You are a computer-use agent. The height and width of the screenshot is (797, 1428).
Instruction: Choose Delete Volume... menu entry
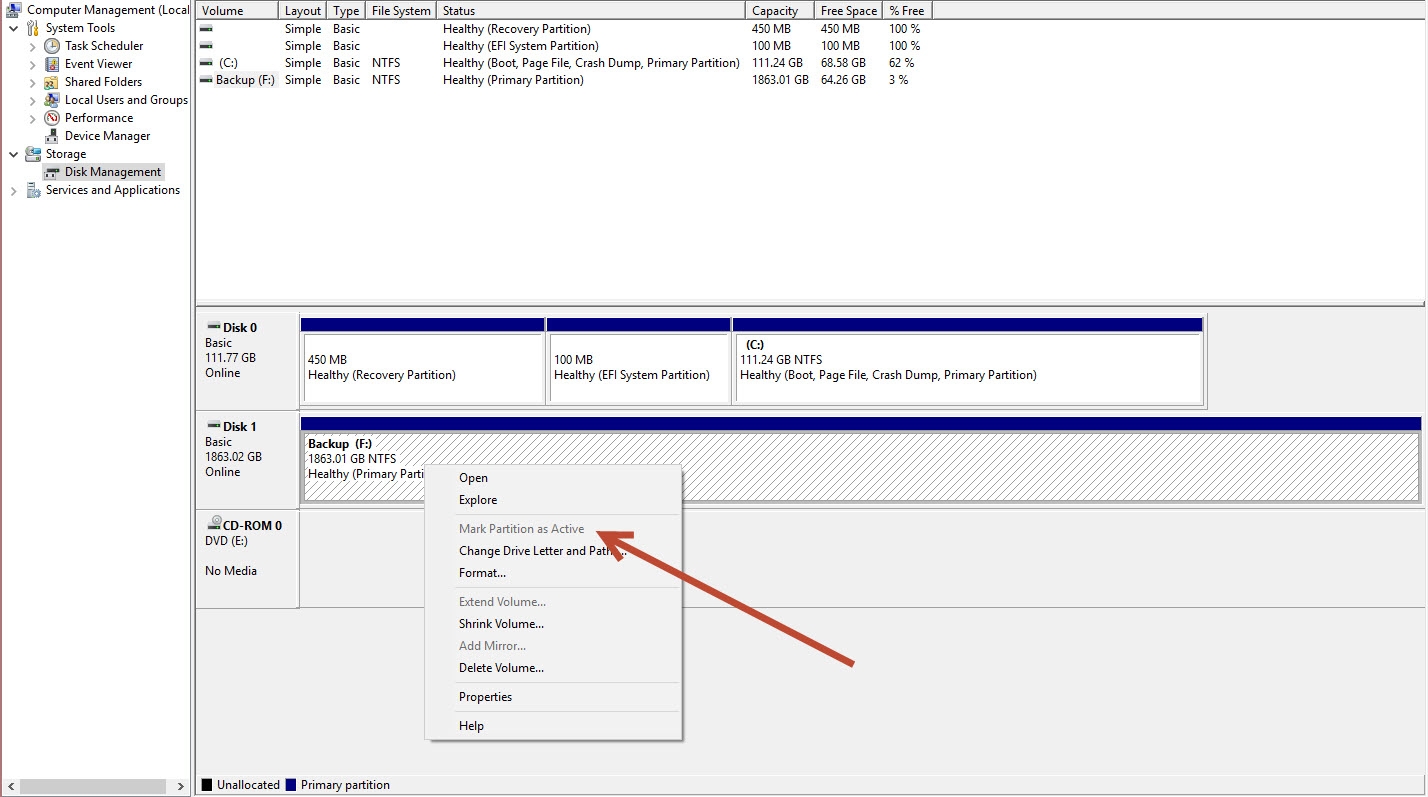click(501, 668)
